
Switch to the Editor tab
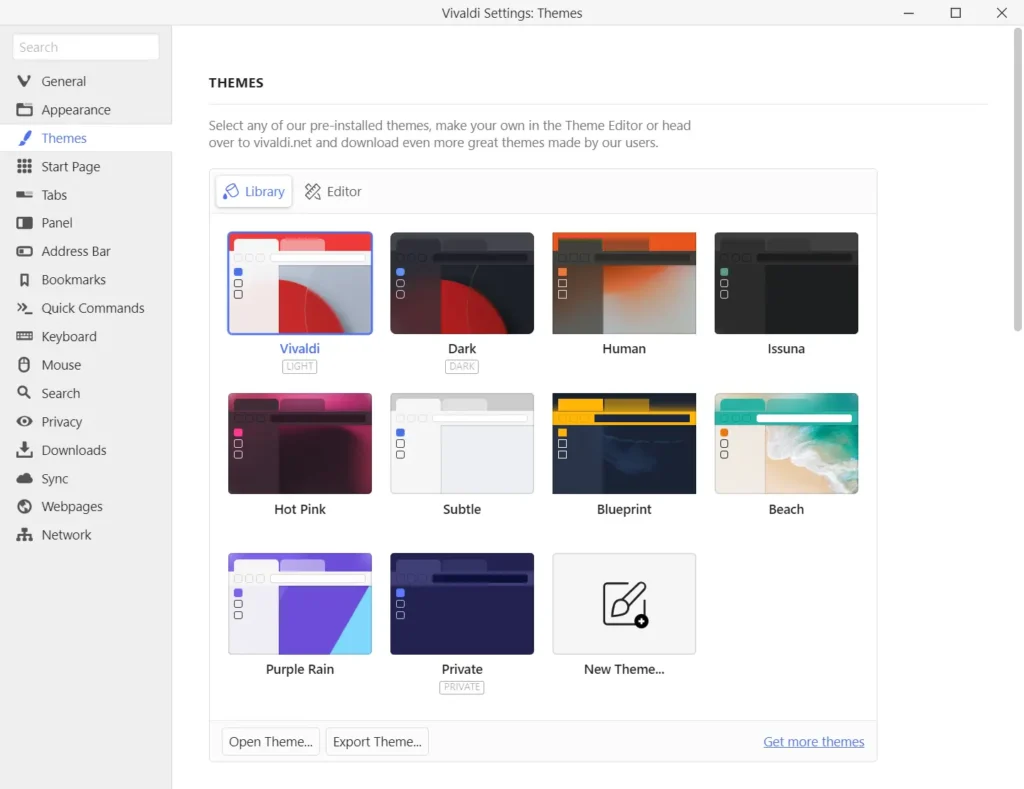[x=332, y=191]
